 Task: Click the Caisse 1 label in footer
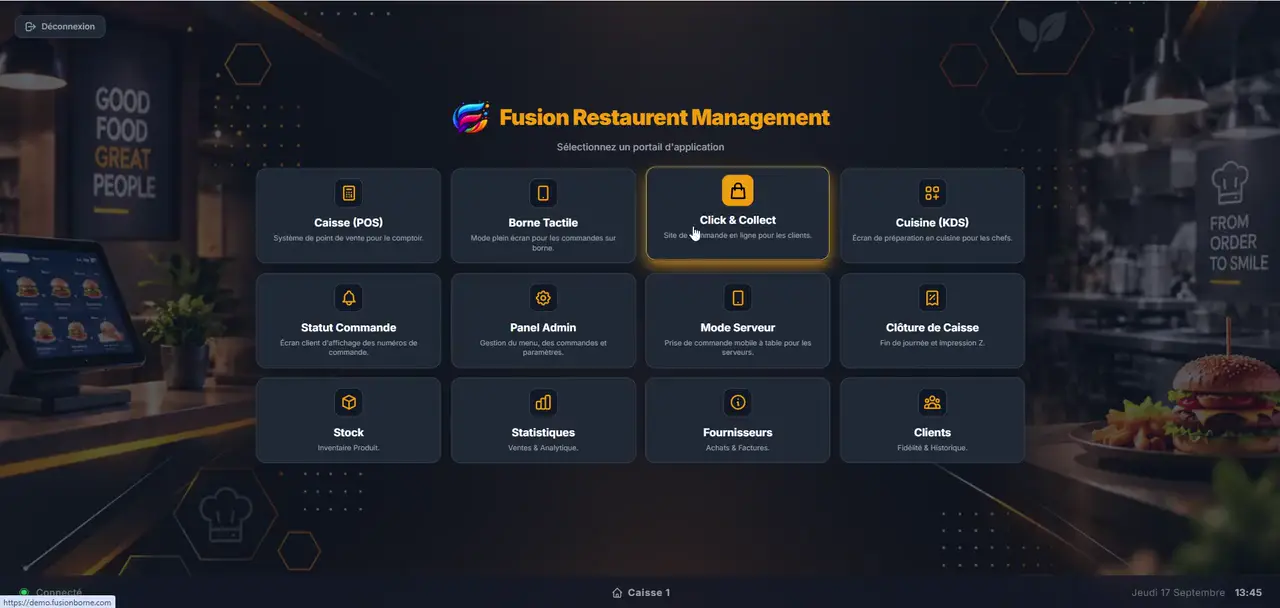pyautogui.click(x=649, y=593)
